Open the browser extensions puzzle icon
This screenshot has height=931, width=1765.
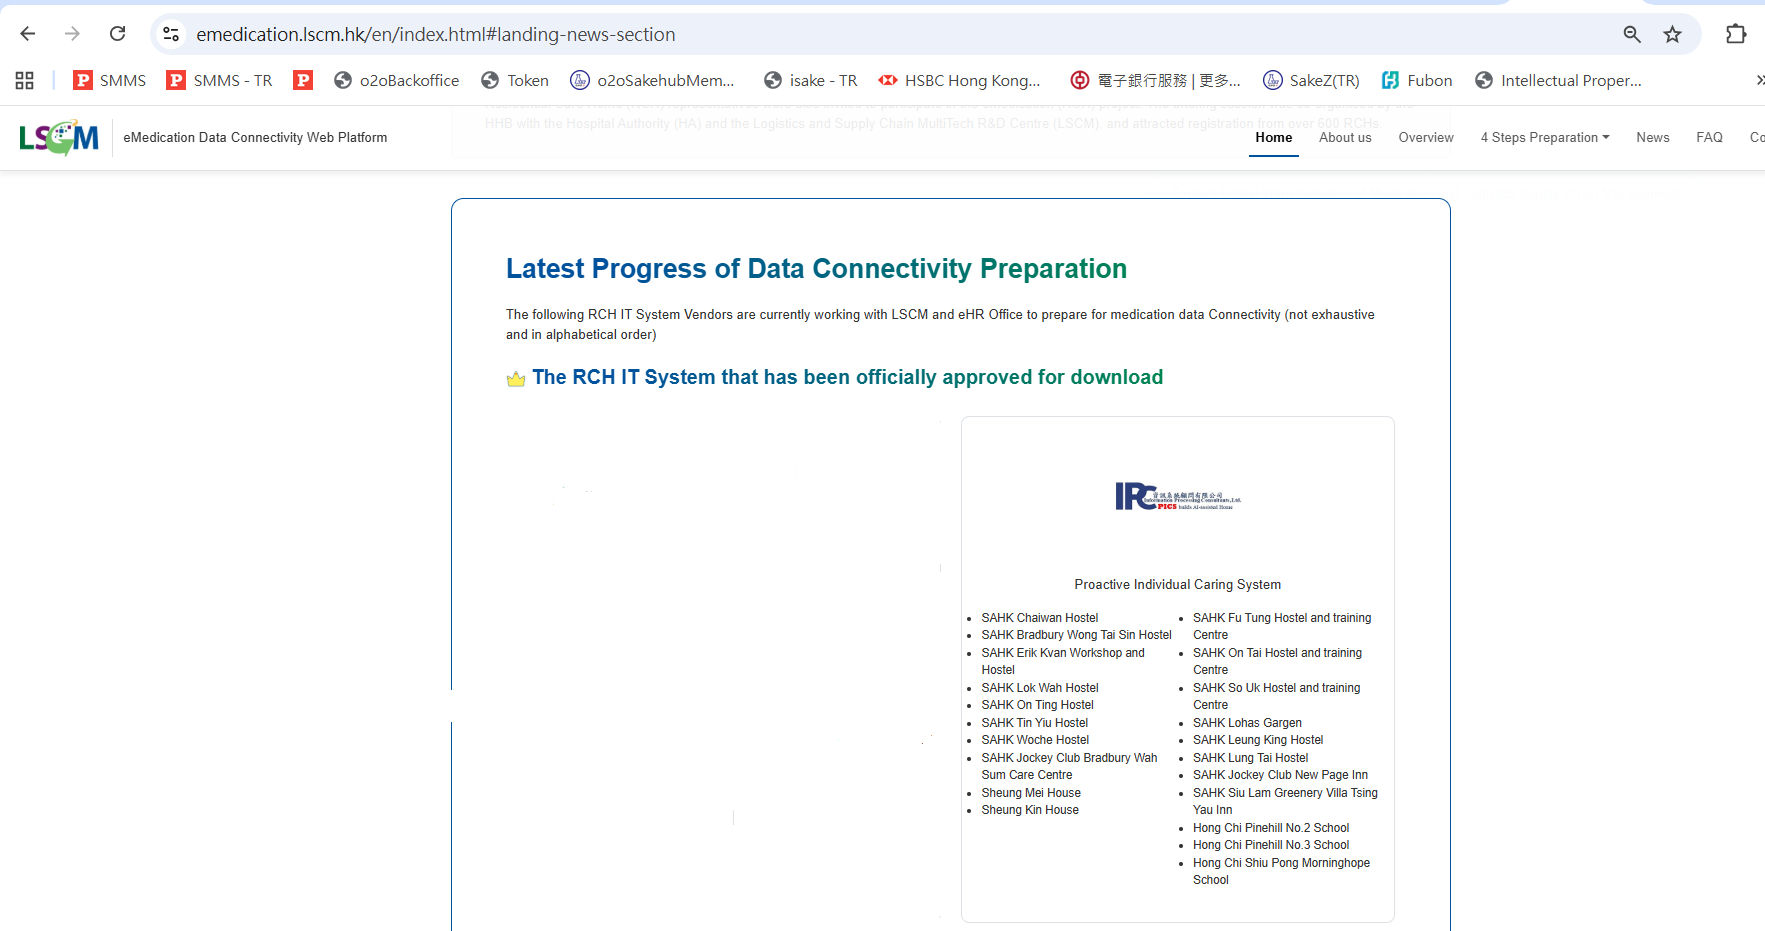pyautogui.click(x=1736, y=34)
